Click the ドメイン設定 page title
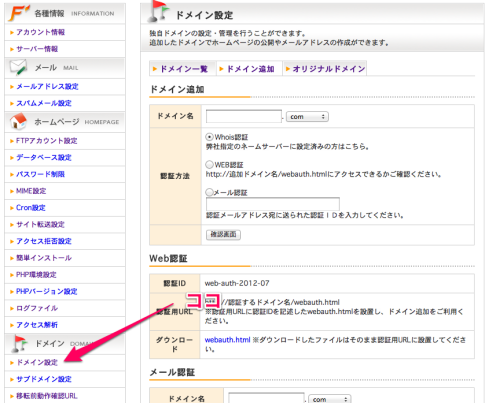The width and height of the screenshot is (500, 403). coord(204,15)
